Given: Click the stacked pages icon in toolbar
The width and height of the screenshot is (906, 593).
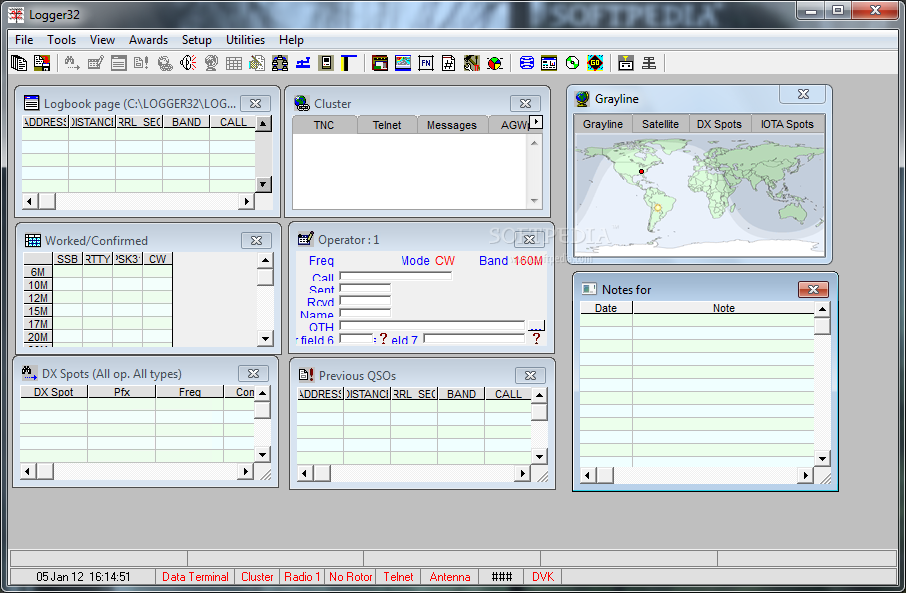Looking at the screenshot, I should [x=18, y=63].
